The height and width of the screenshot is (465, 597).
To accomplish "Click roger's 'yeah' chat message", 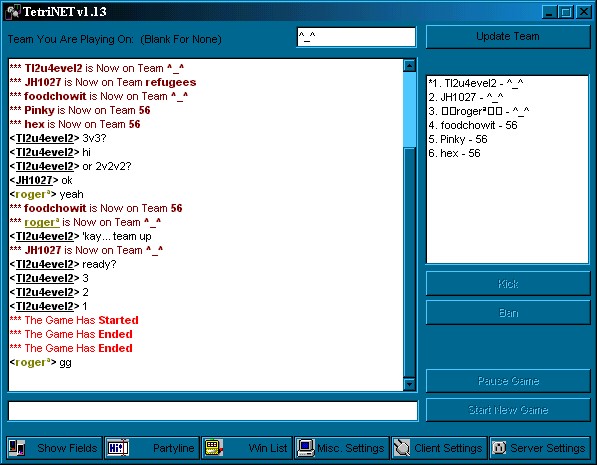I will tap(47, 194).
